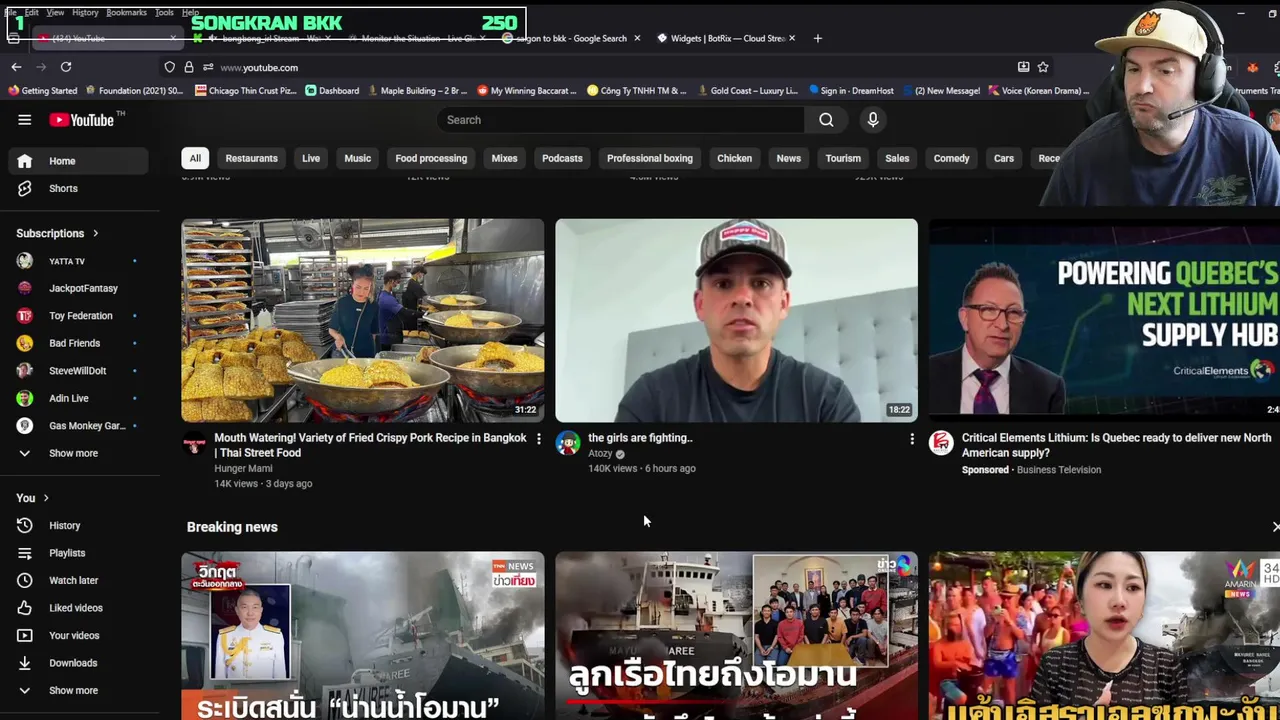Click the site security padlock icon
The height and width of the screenshot is (720, 1280).
tap(188, 67)
